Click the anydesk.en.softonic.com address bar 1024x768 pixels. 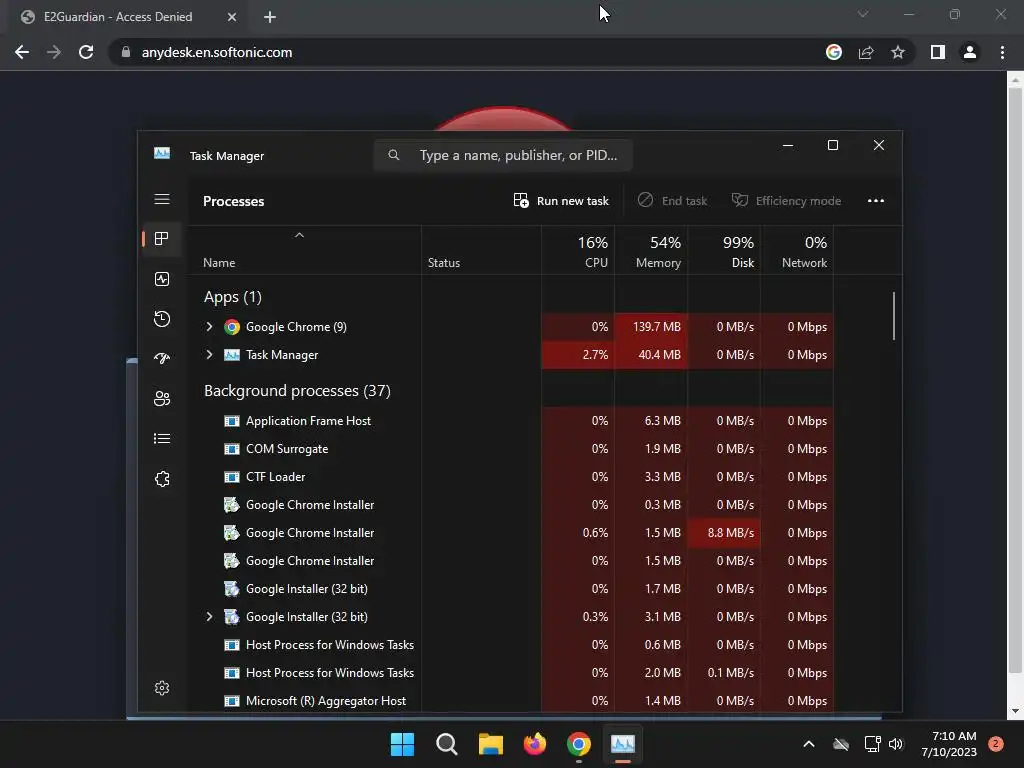pyautogui.click(x=217, y=52)
